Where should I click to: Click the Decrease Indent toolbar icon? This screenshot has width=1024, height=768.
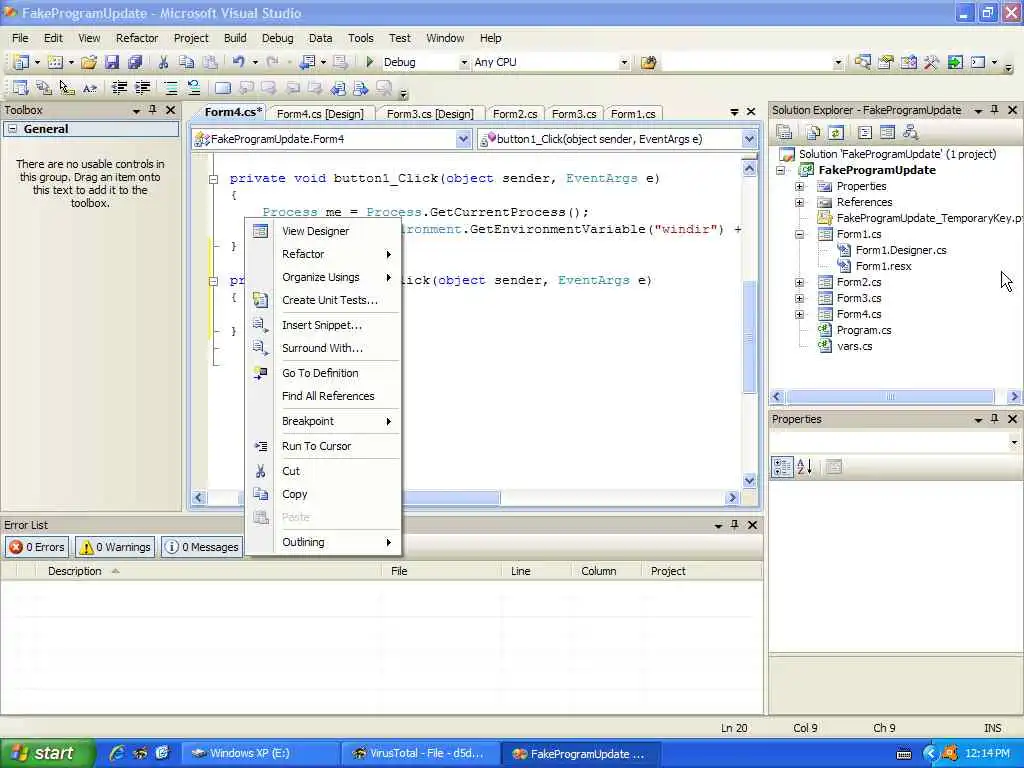(119, 88)
